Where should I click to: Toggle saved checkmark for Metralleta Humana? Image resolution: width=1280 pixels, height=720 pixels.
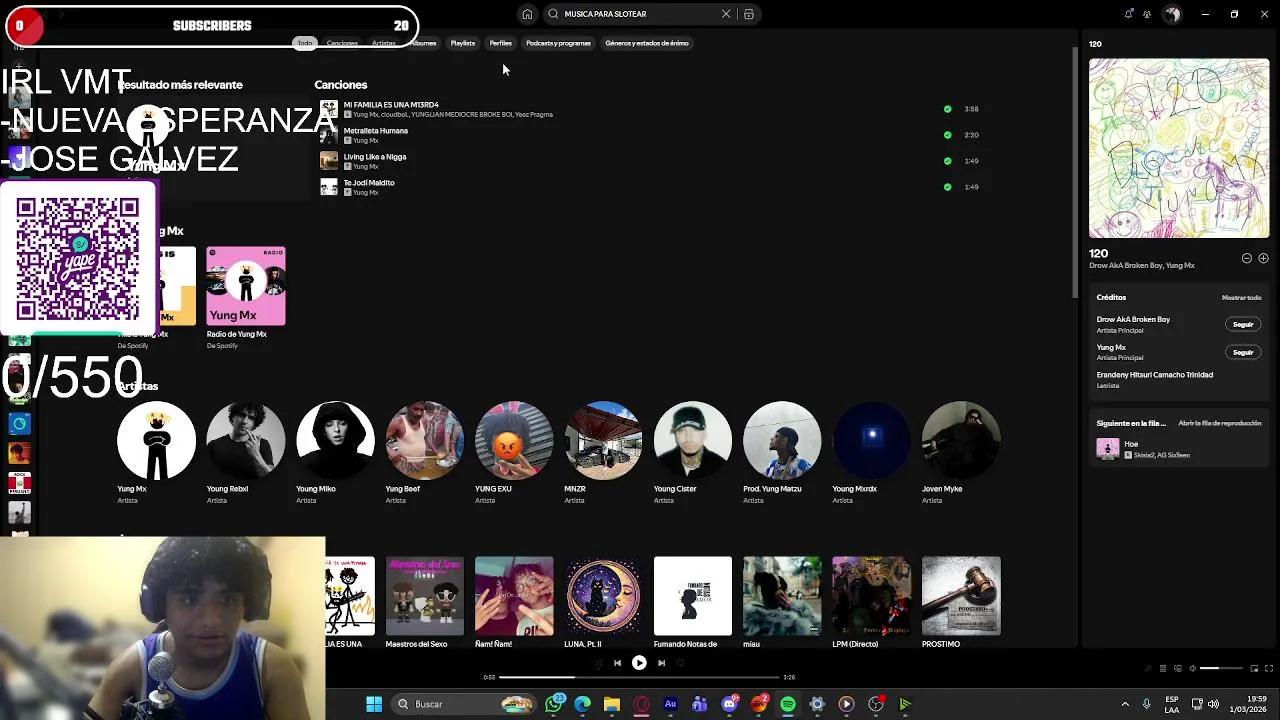pyautogui.click(x=947, y=135)
